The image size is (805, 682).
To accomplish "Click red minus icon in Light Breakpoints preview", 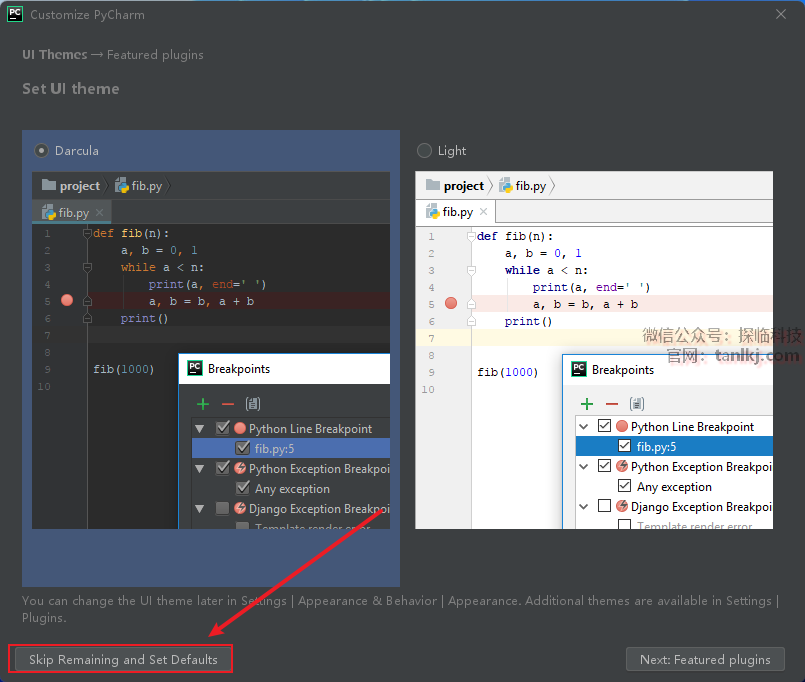I will 611,404.
